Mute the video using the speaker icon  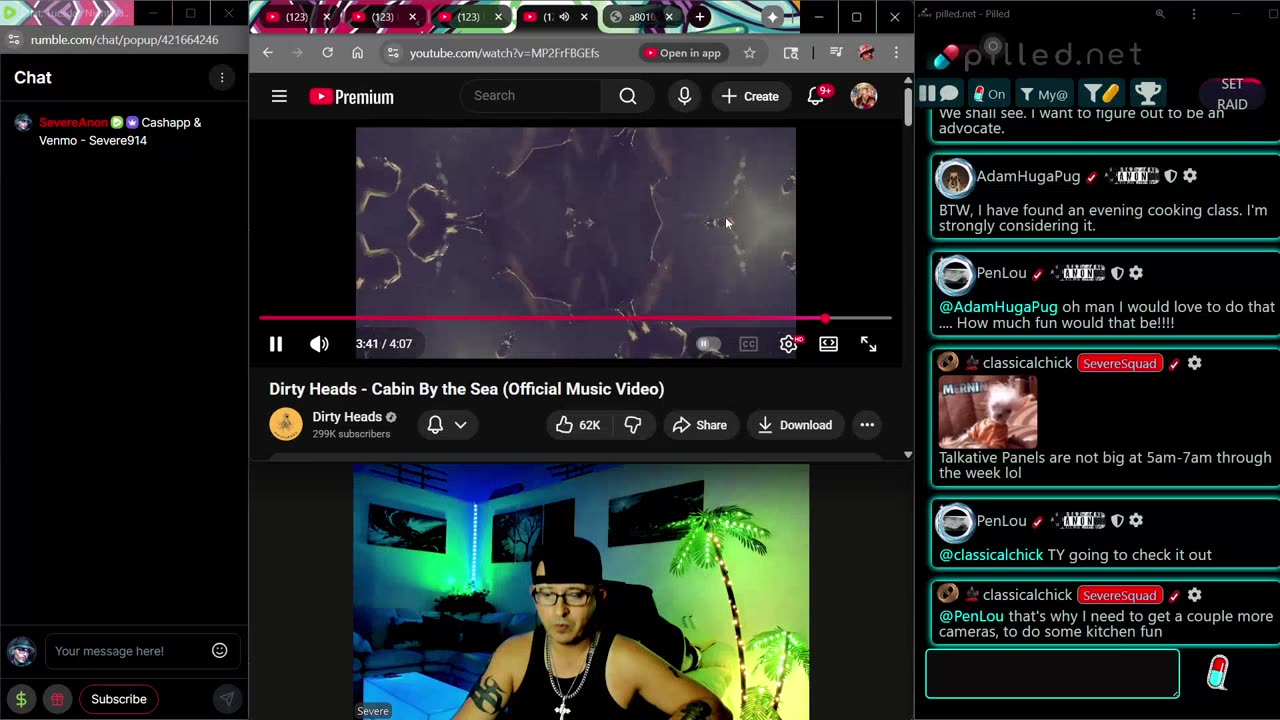pos(319,344)
